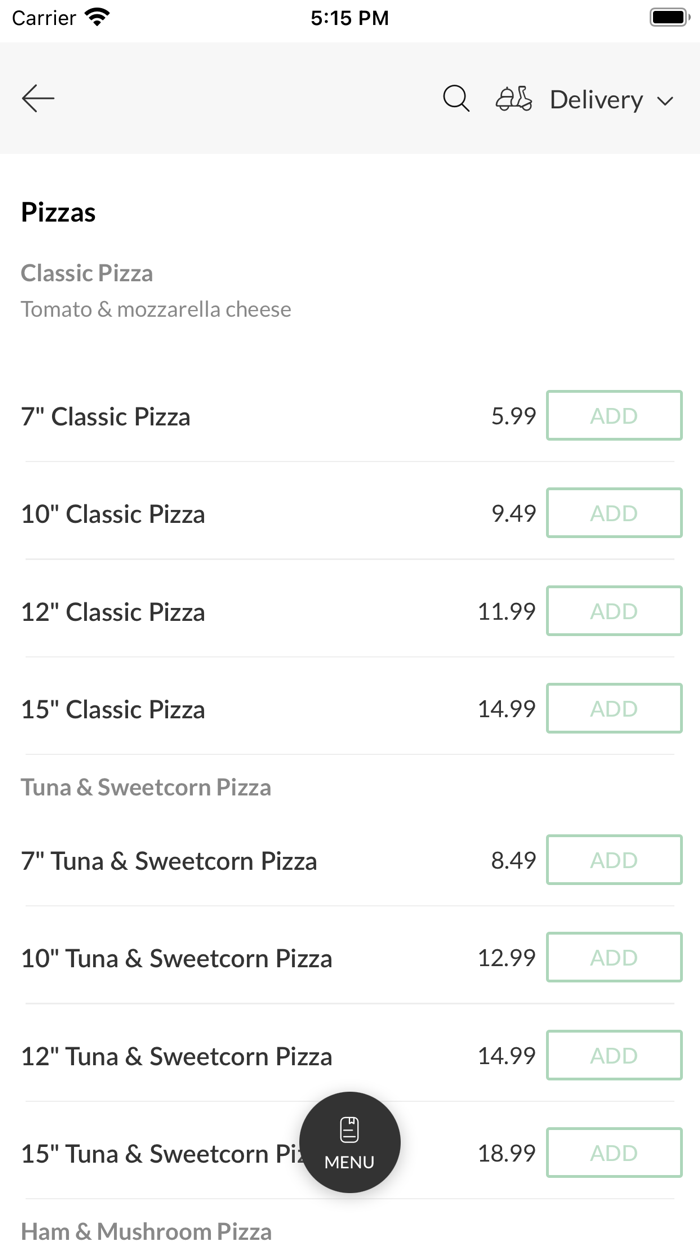Tap the delivery scooter icon in header

click(x=513, y=98)
